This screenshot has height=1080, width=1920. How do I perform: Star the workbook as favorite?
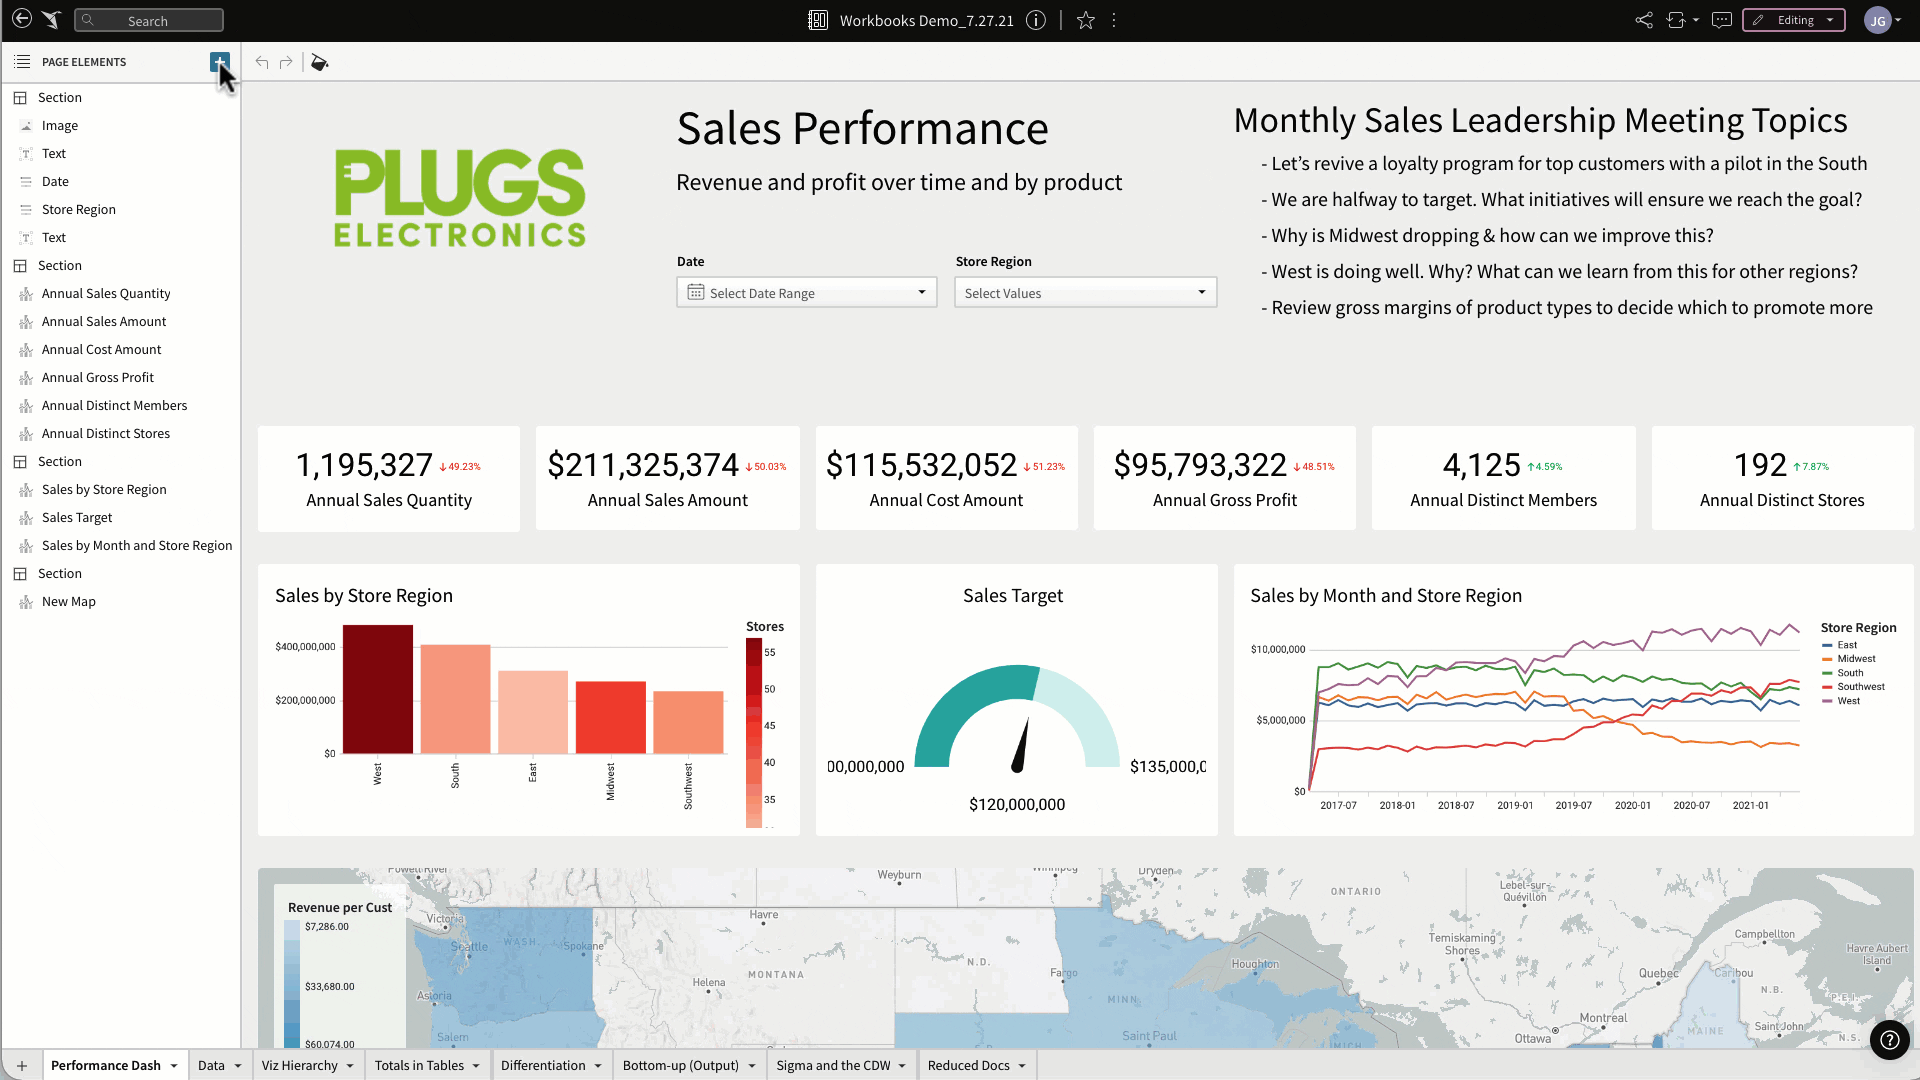pos(1086,20)
